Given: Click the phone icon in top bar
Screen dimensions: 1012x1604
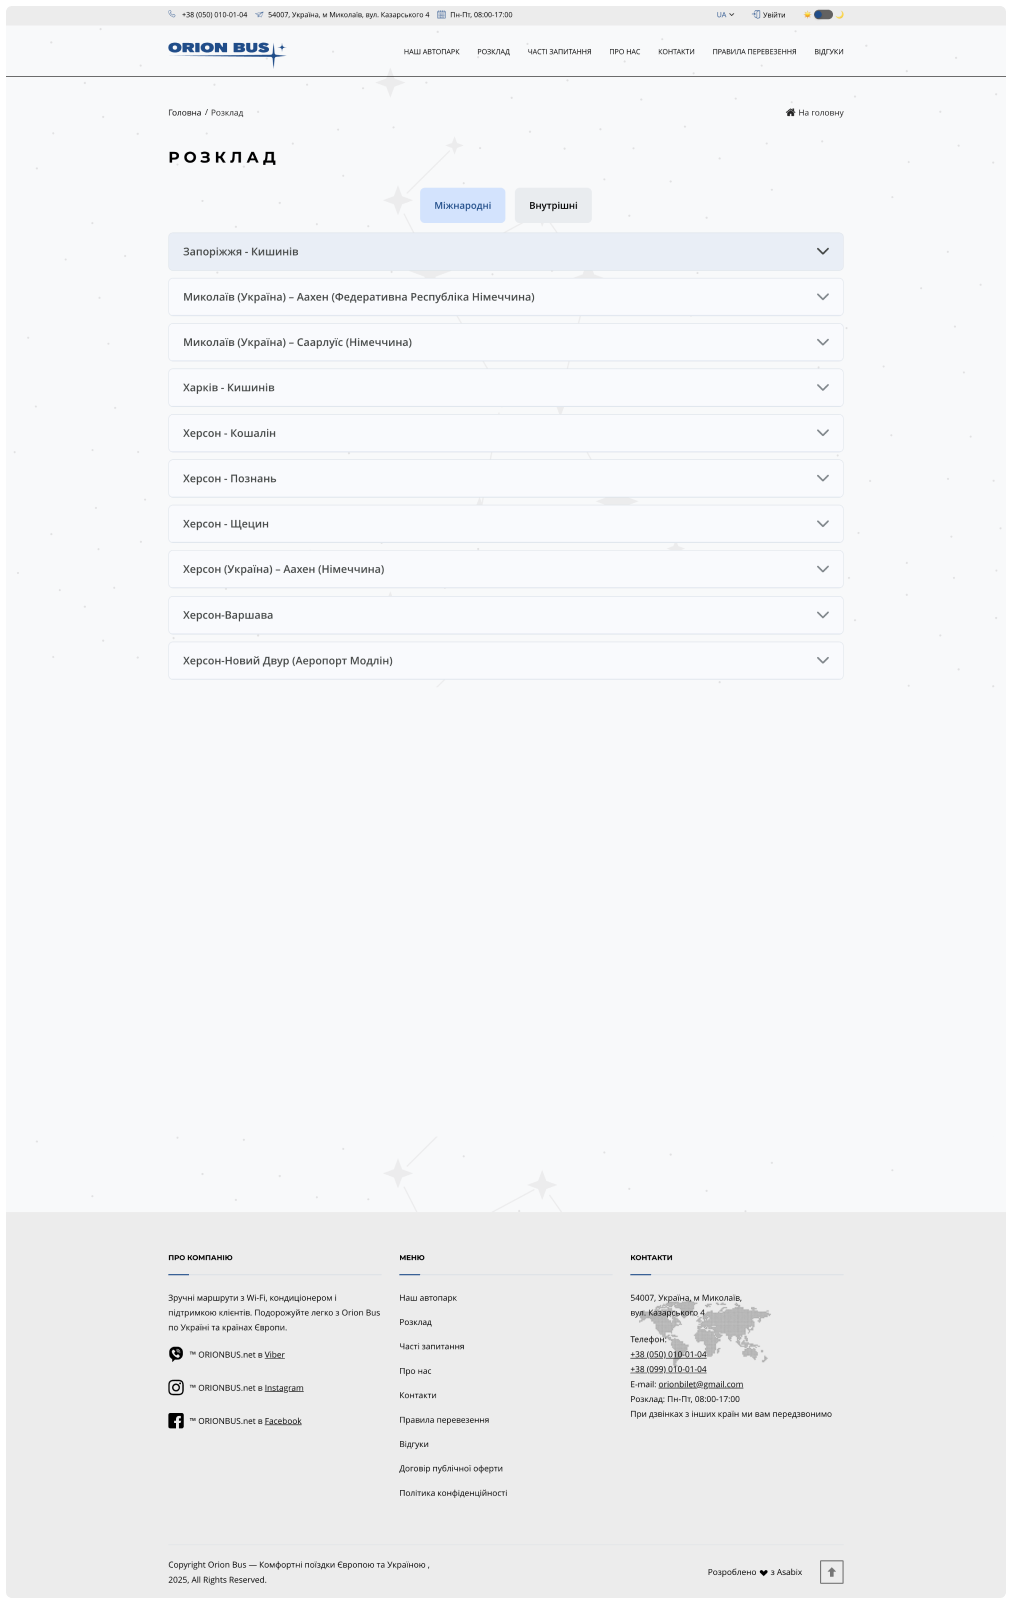Looking at the screenshot, I should [x=172, y=15].
